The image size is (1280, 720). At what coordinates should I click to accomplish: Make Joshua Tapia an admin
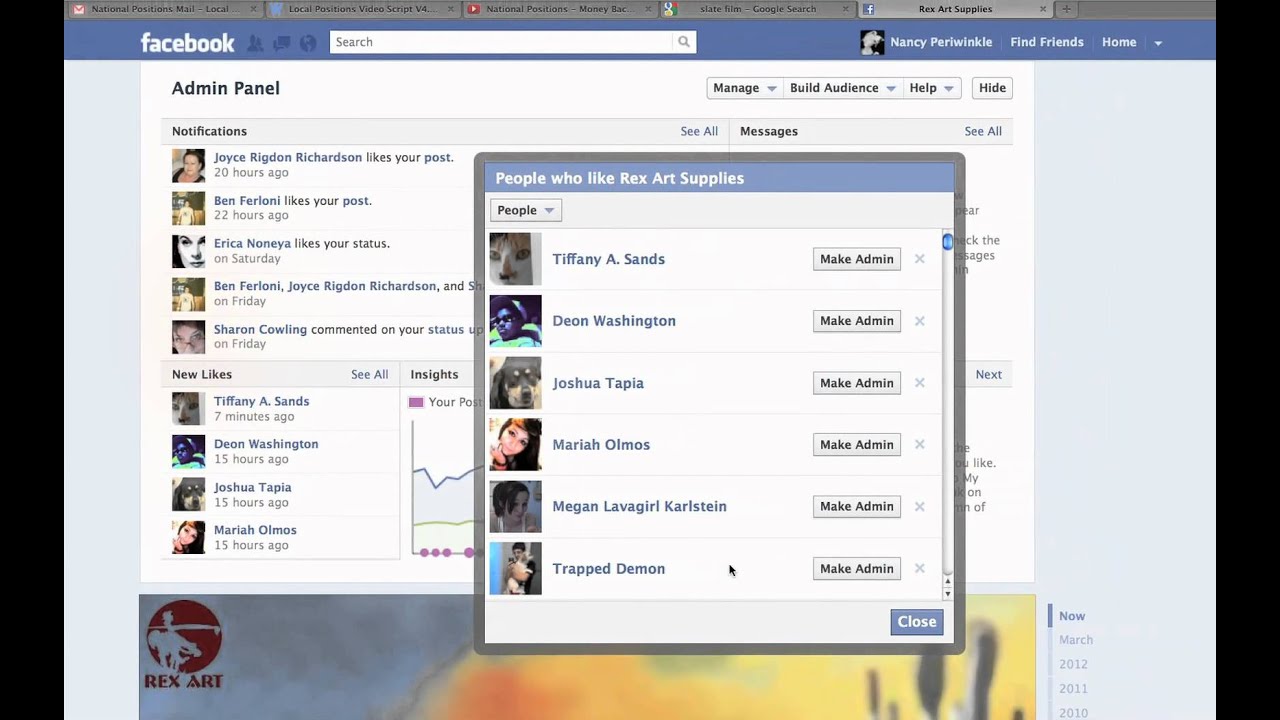pyautogui.click(x=856, y=383)
